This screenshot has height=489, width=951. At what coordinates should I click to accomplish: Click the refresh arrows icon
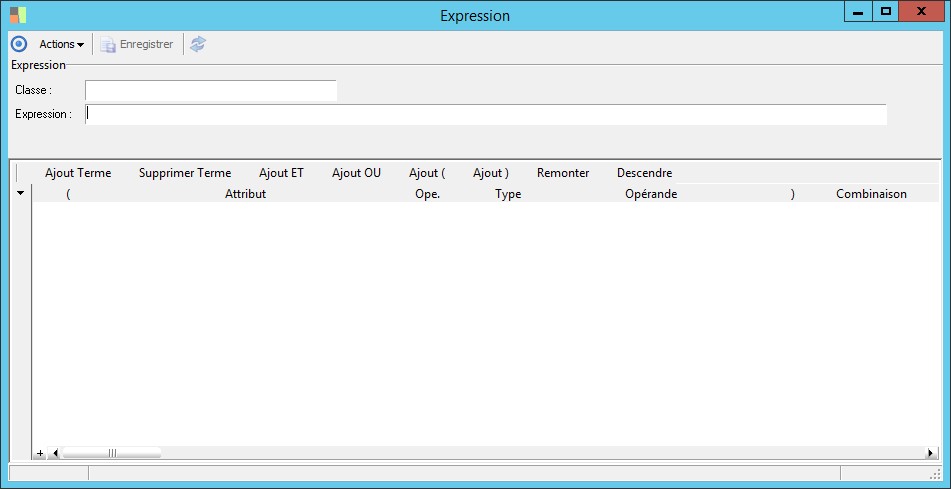tap(198, 44)
